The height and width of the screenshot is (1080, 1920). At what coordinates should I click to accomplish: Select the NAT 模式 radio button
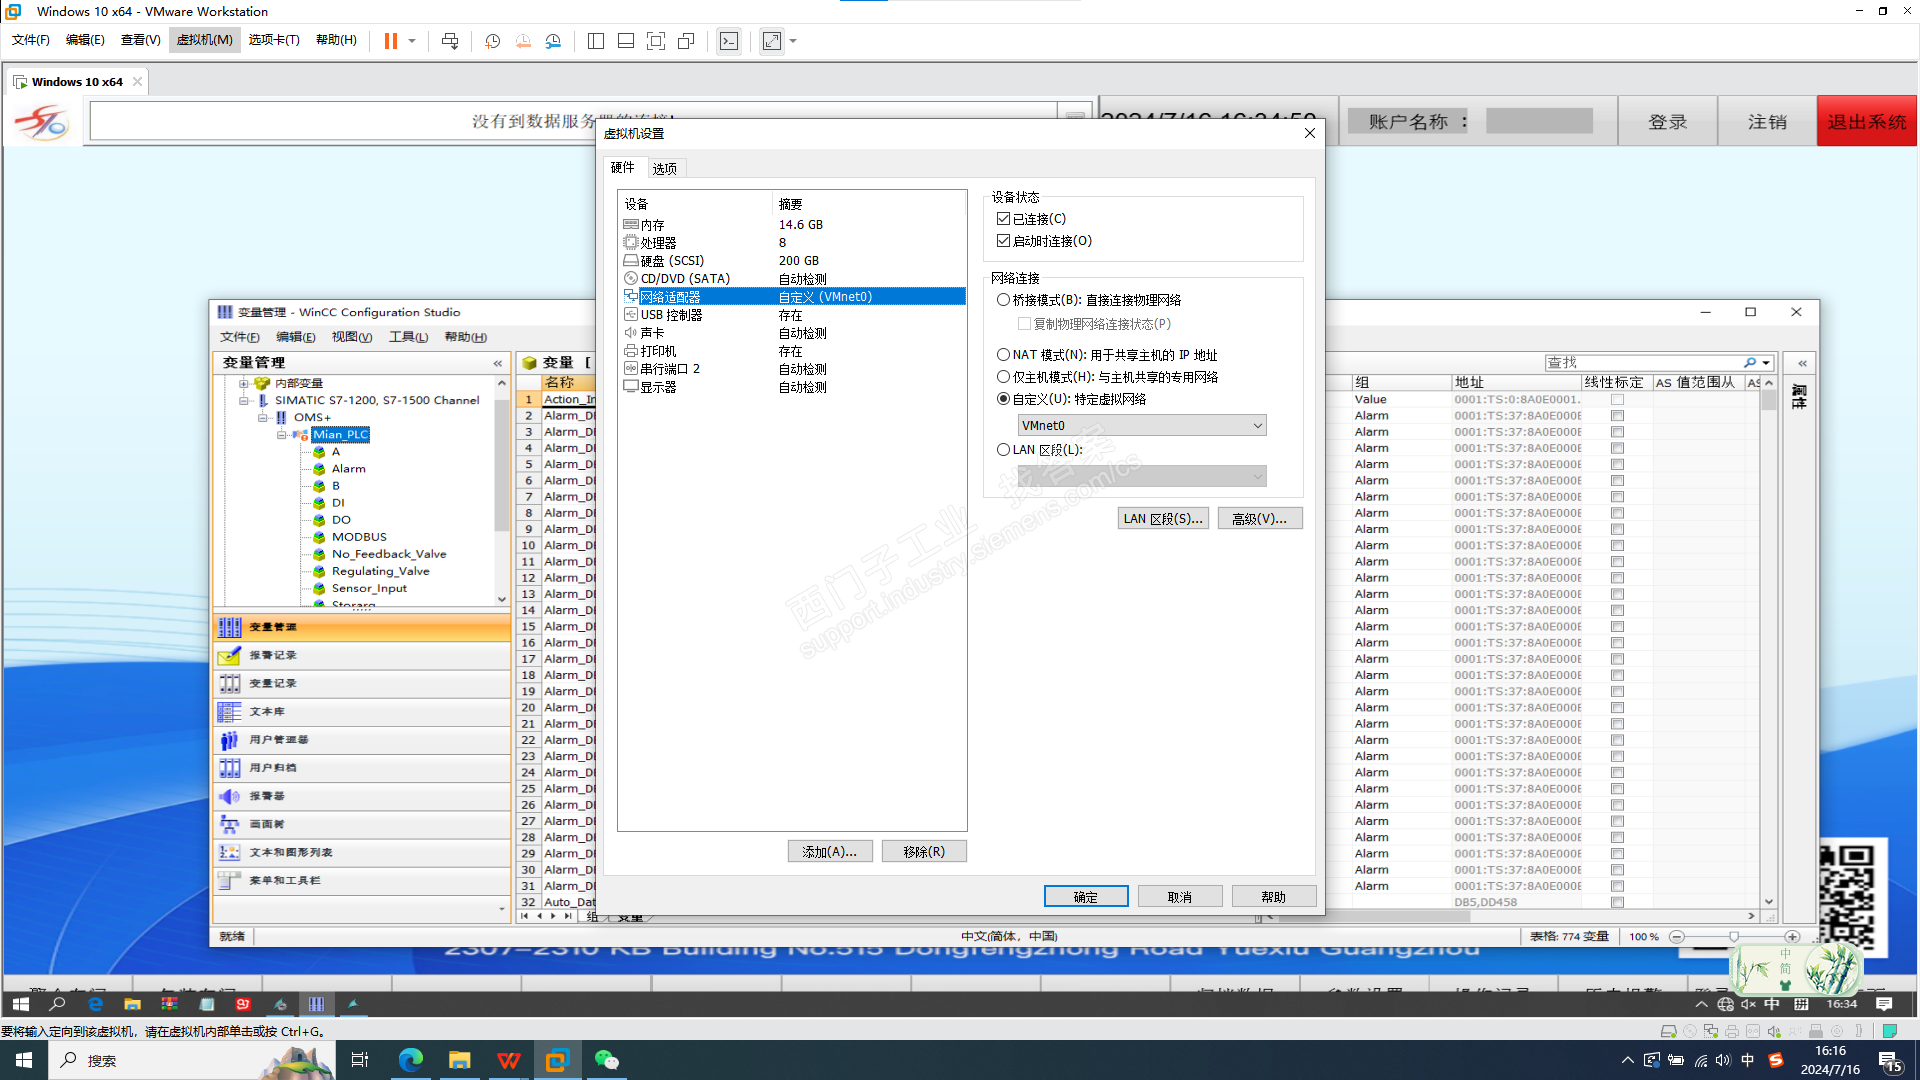[x=1003, y=355]
